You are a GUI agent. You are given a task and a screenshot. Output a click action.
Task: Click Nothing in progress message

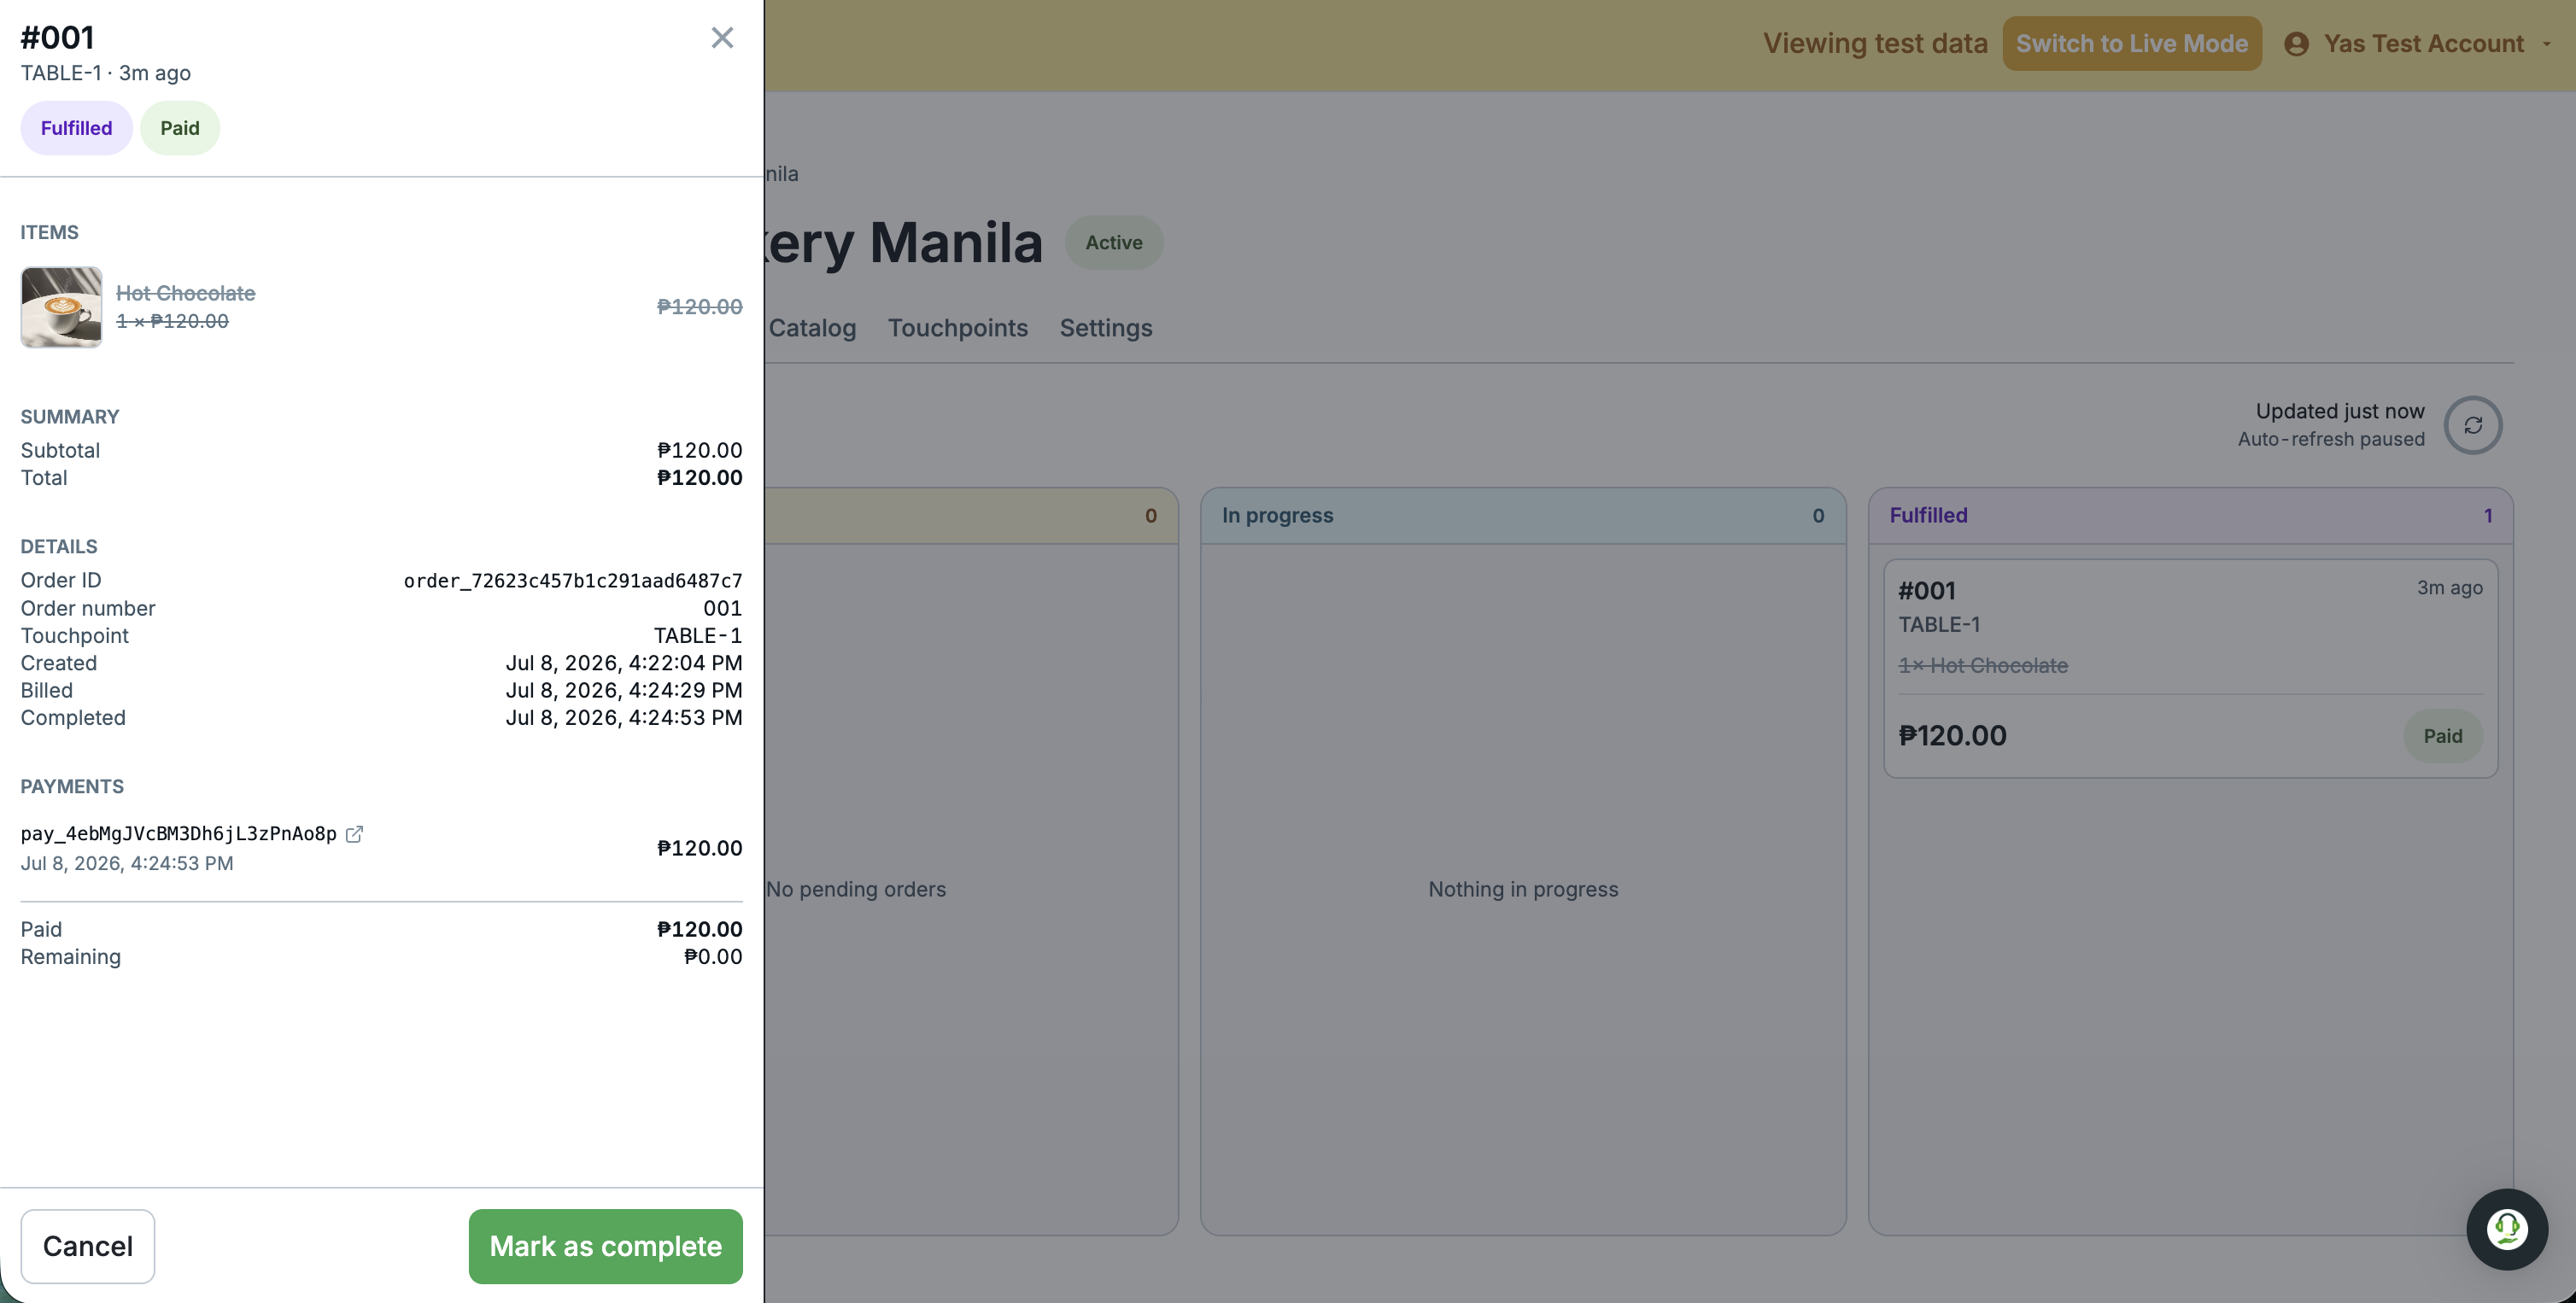point(1523,890)
